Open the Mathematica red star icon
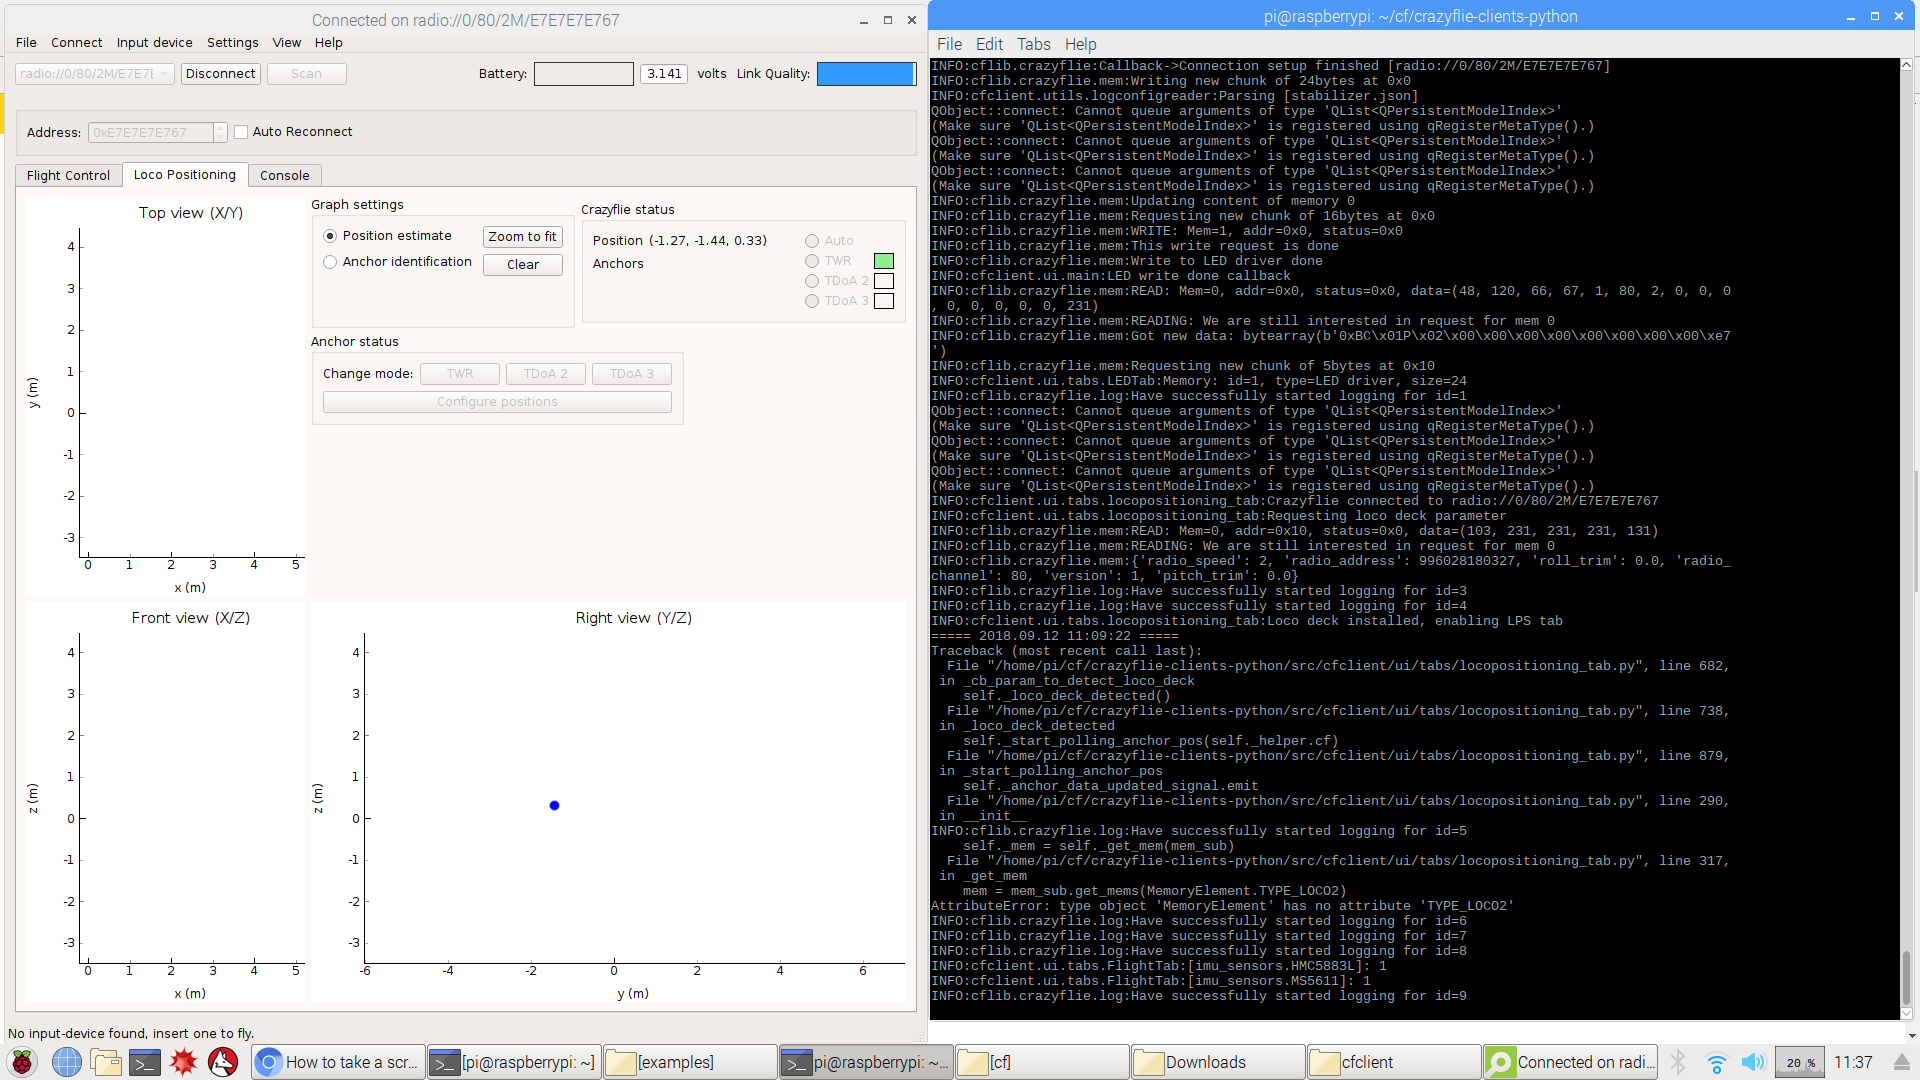1920x1080 pixels. pos(184,1062)
